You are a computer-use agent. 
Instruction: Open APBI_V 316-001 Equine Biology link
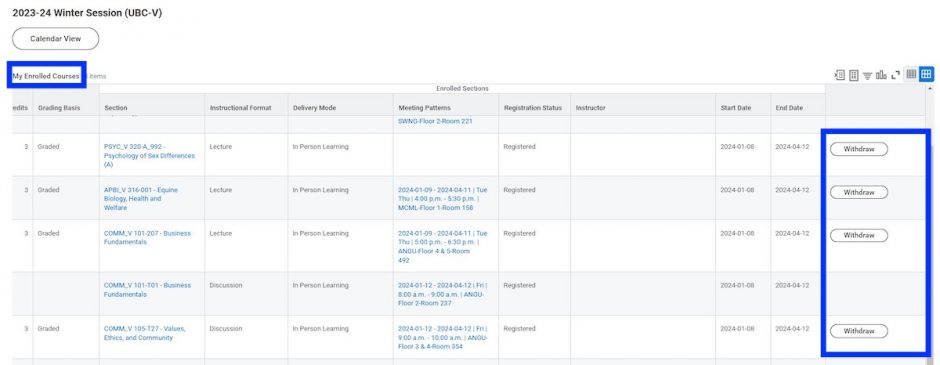click(141, 198)
